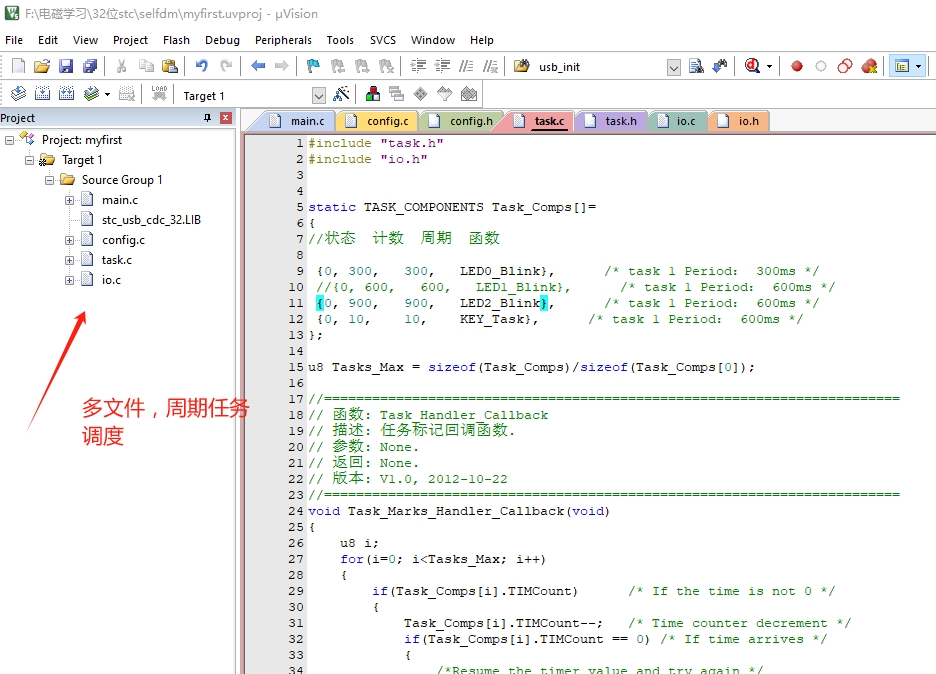Select task.c in the project tree

116,260
